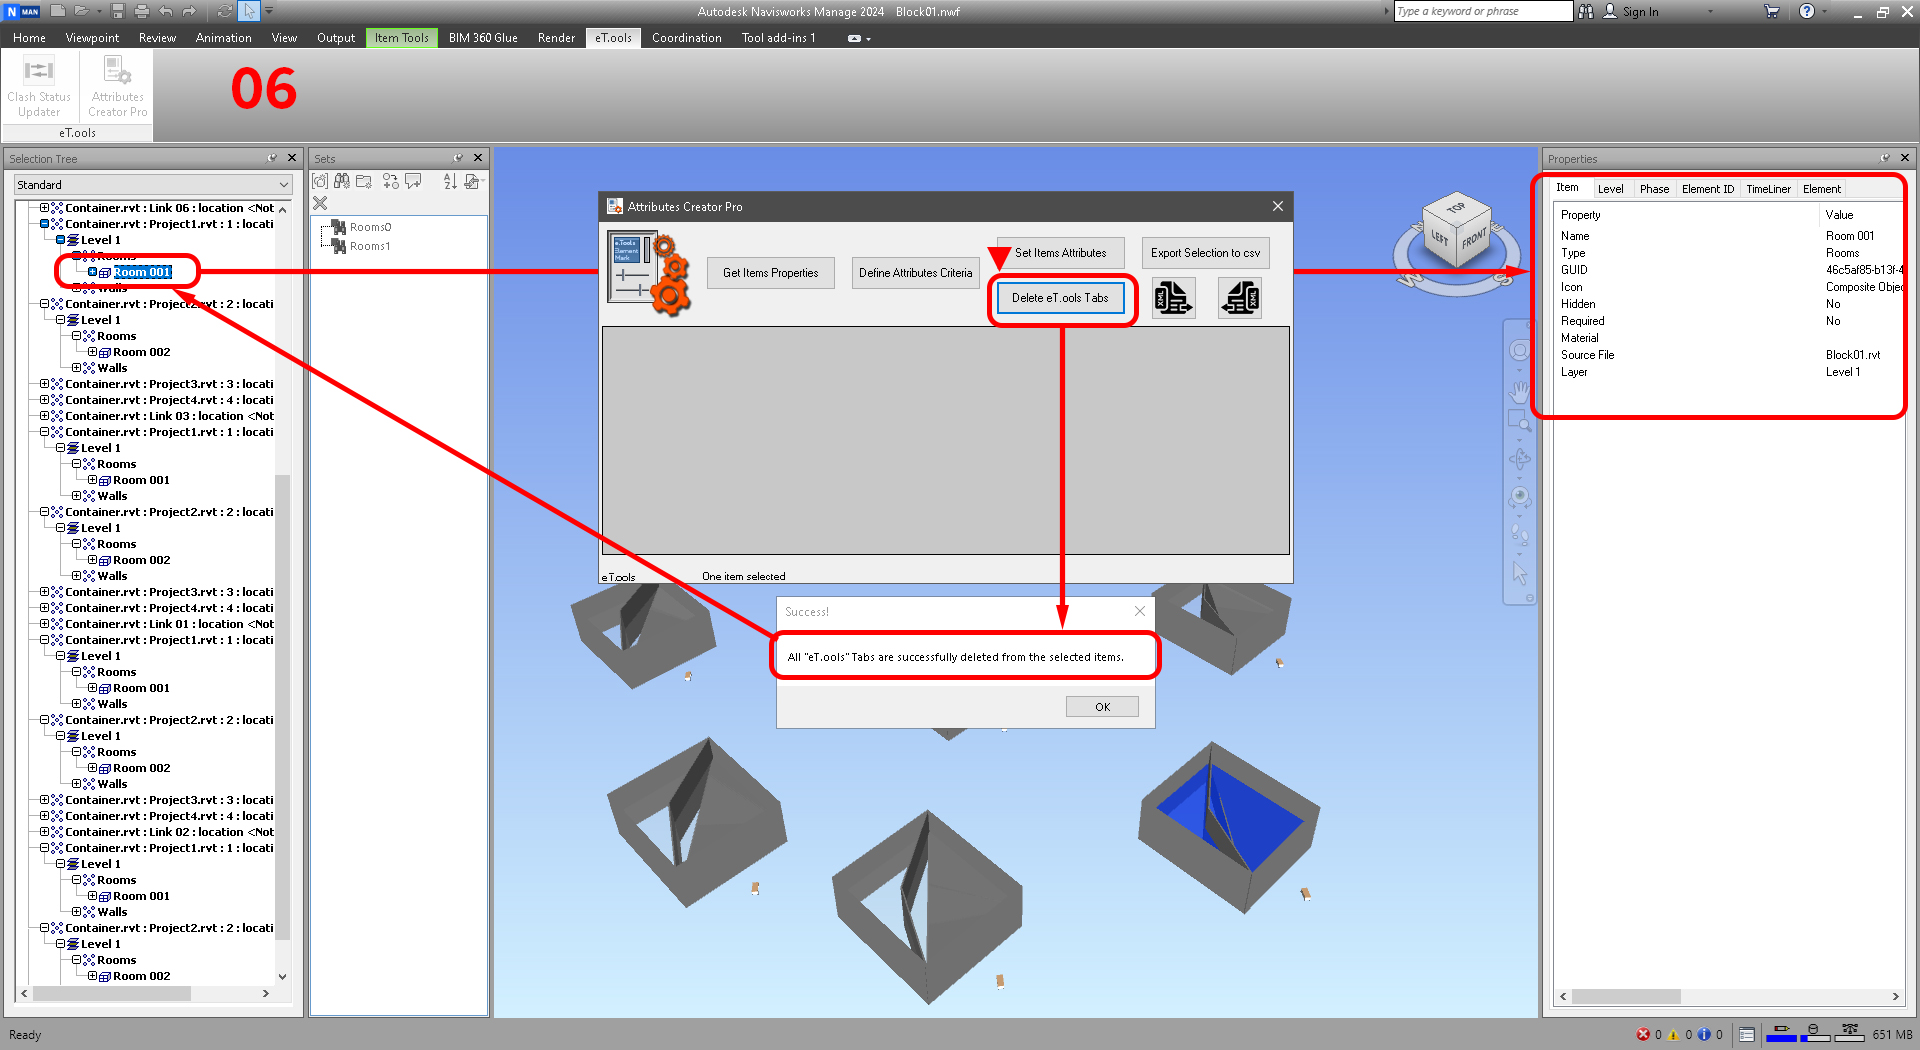Select the Rooms0 set in Sets panel
The image size is (1920, 1050).
(370, 227)
